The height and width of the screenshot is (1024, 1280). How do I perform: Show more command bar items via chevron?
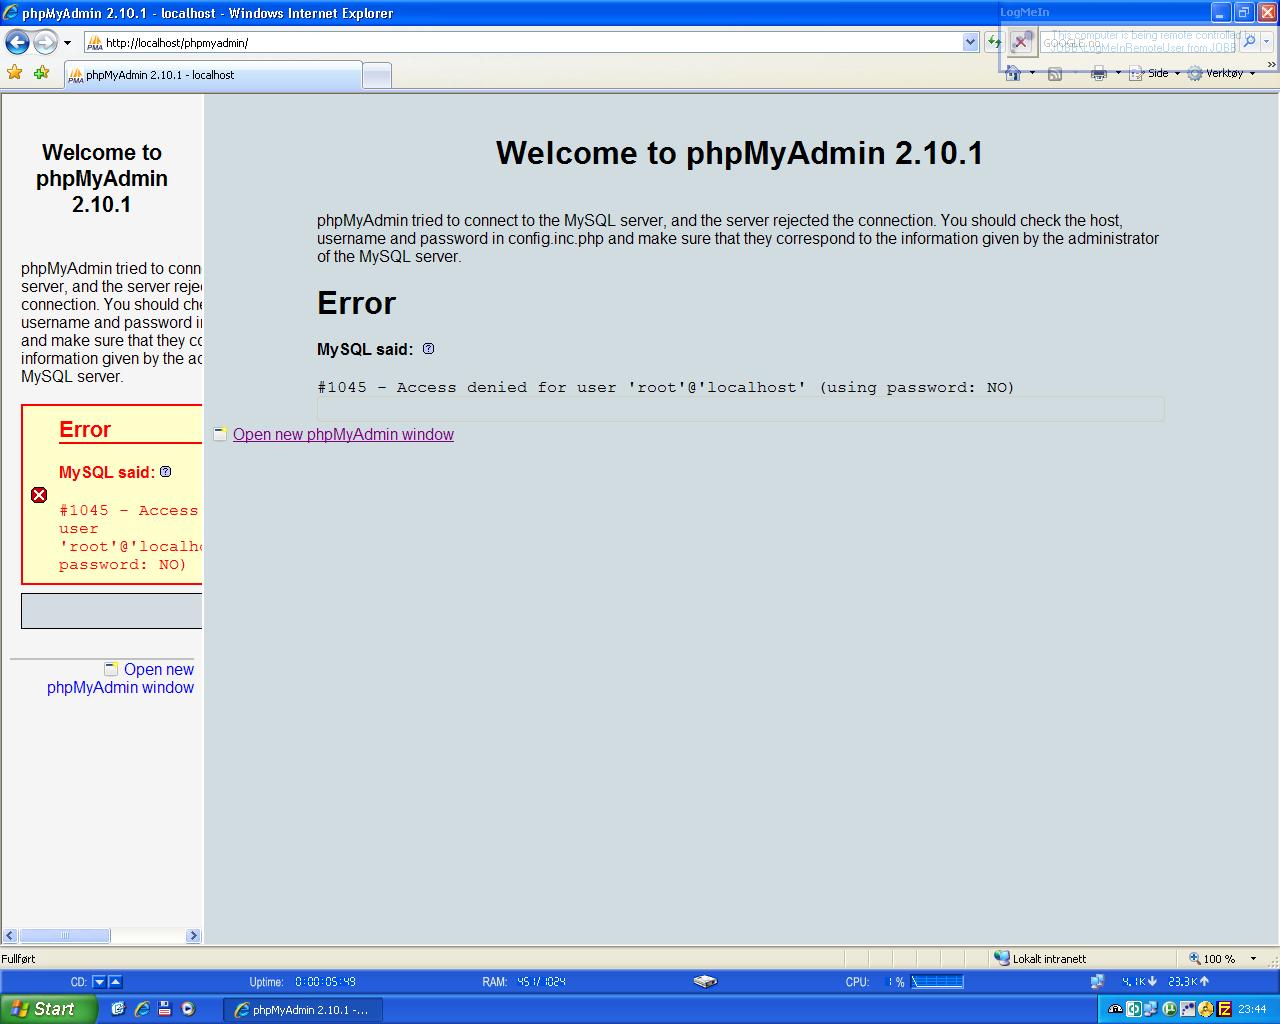[x=1273, y=64]
